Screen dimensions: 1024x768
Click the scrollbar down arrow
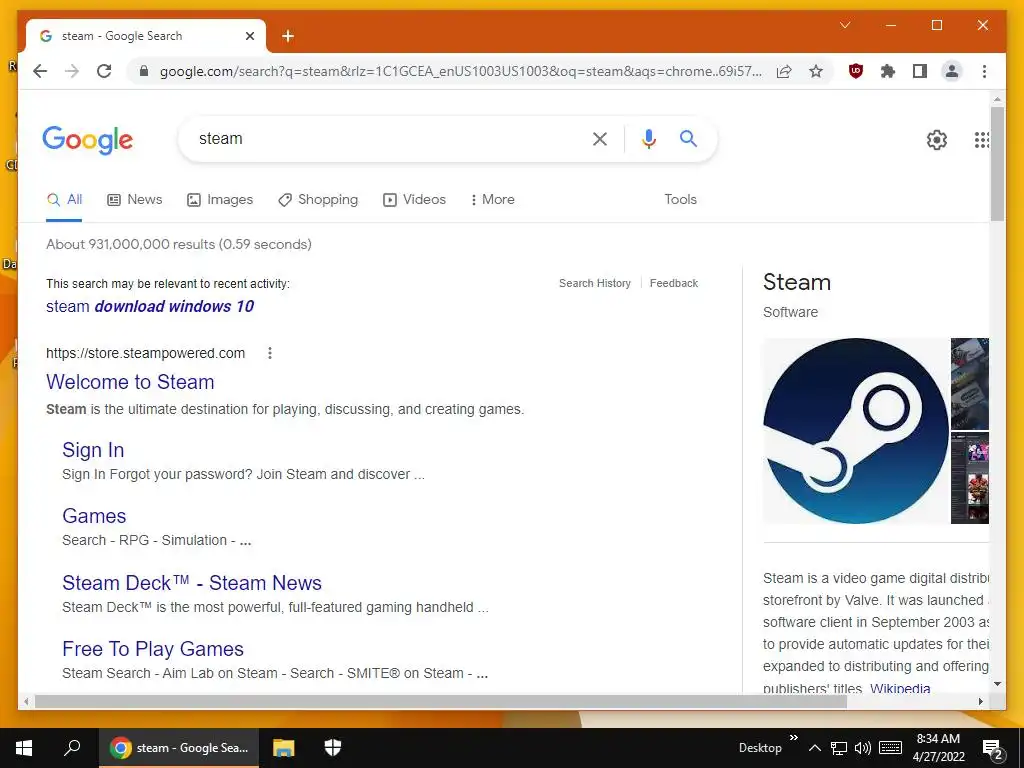pos(997,684)
